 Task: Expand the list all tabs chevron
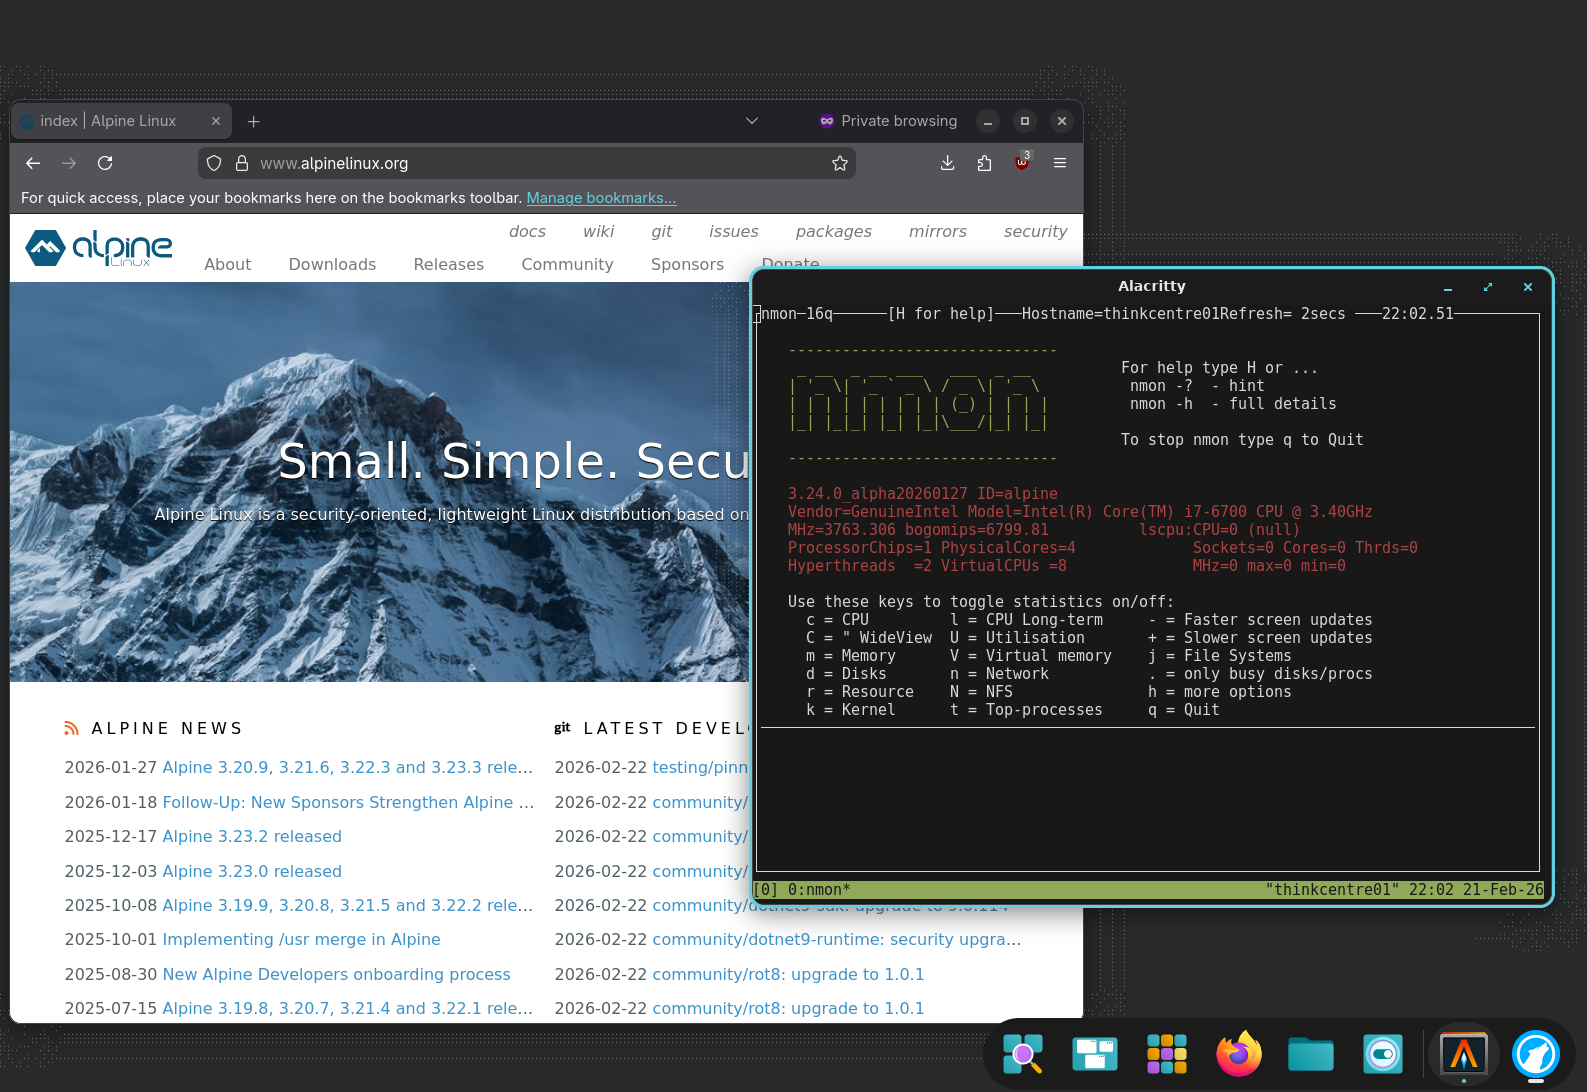[x=752, y=121]
